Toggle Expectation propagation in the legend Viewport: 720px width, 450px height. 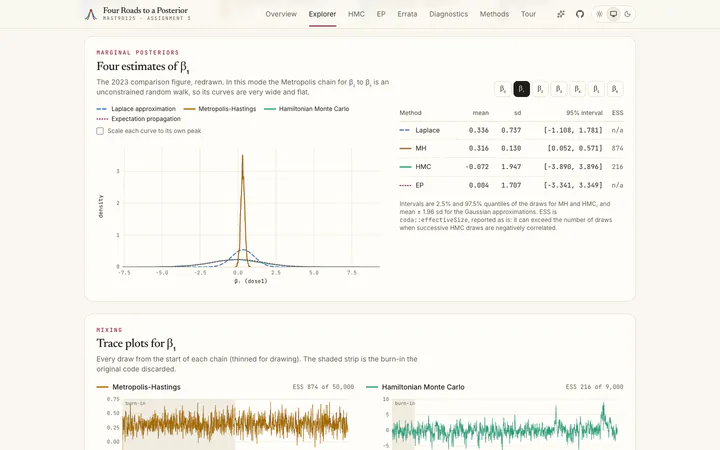[138, 119]
